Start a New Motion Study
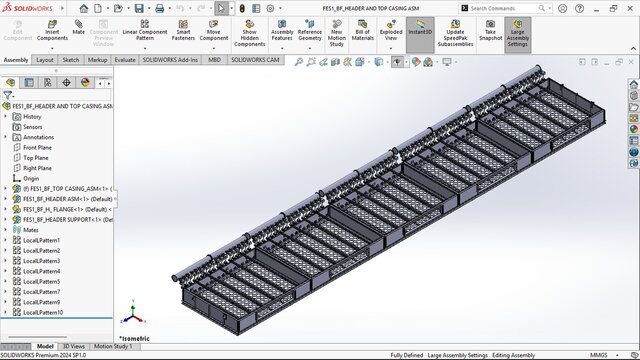Image resolution: width=640 pixels, height=360 pixels. pos(337,33)
